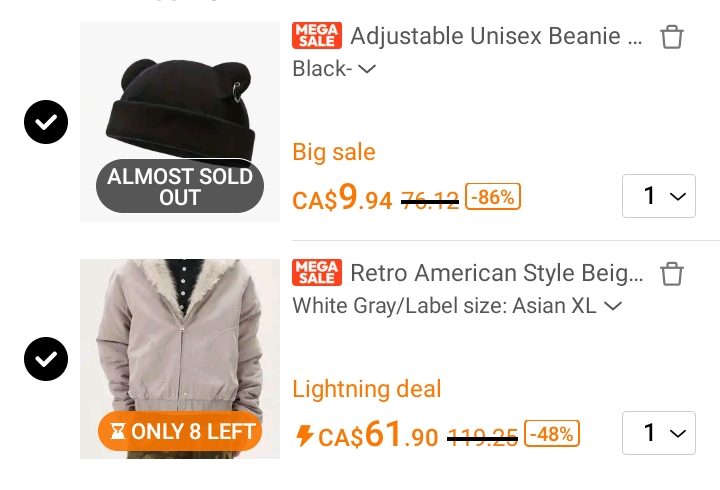This screenshot has height=490, width=720.
Task: Remove the Retro American Style jacket
Action: (672, 274)
